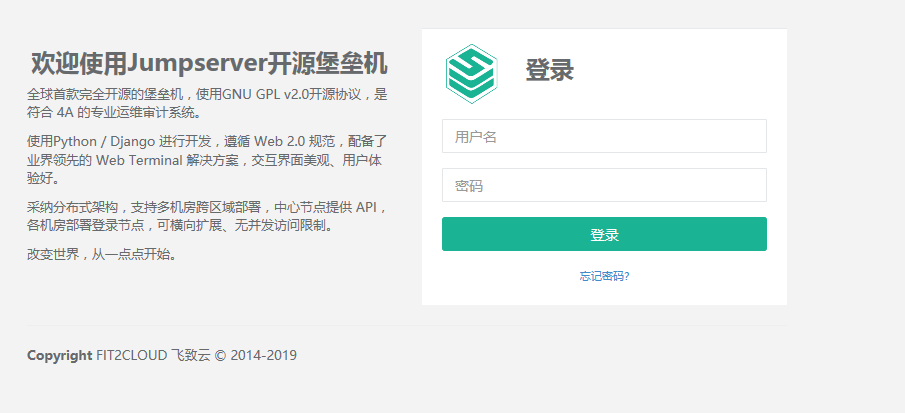Click the Jumpserver hexagon logo

pyautogui.click(x=472, y=74)
